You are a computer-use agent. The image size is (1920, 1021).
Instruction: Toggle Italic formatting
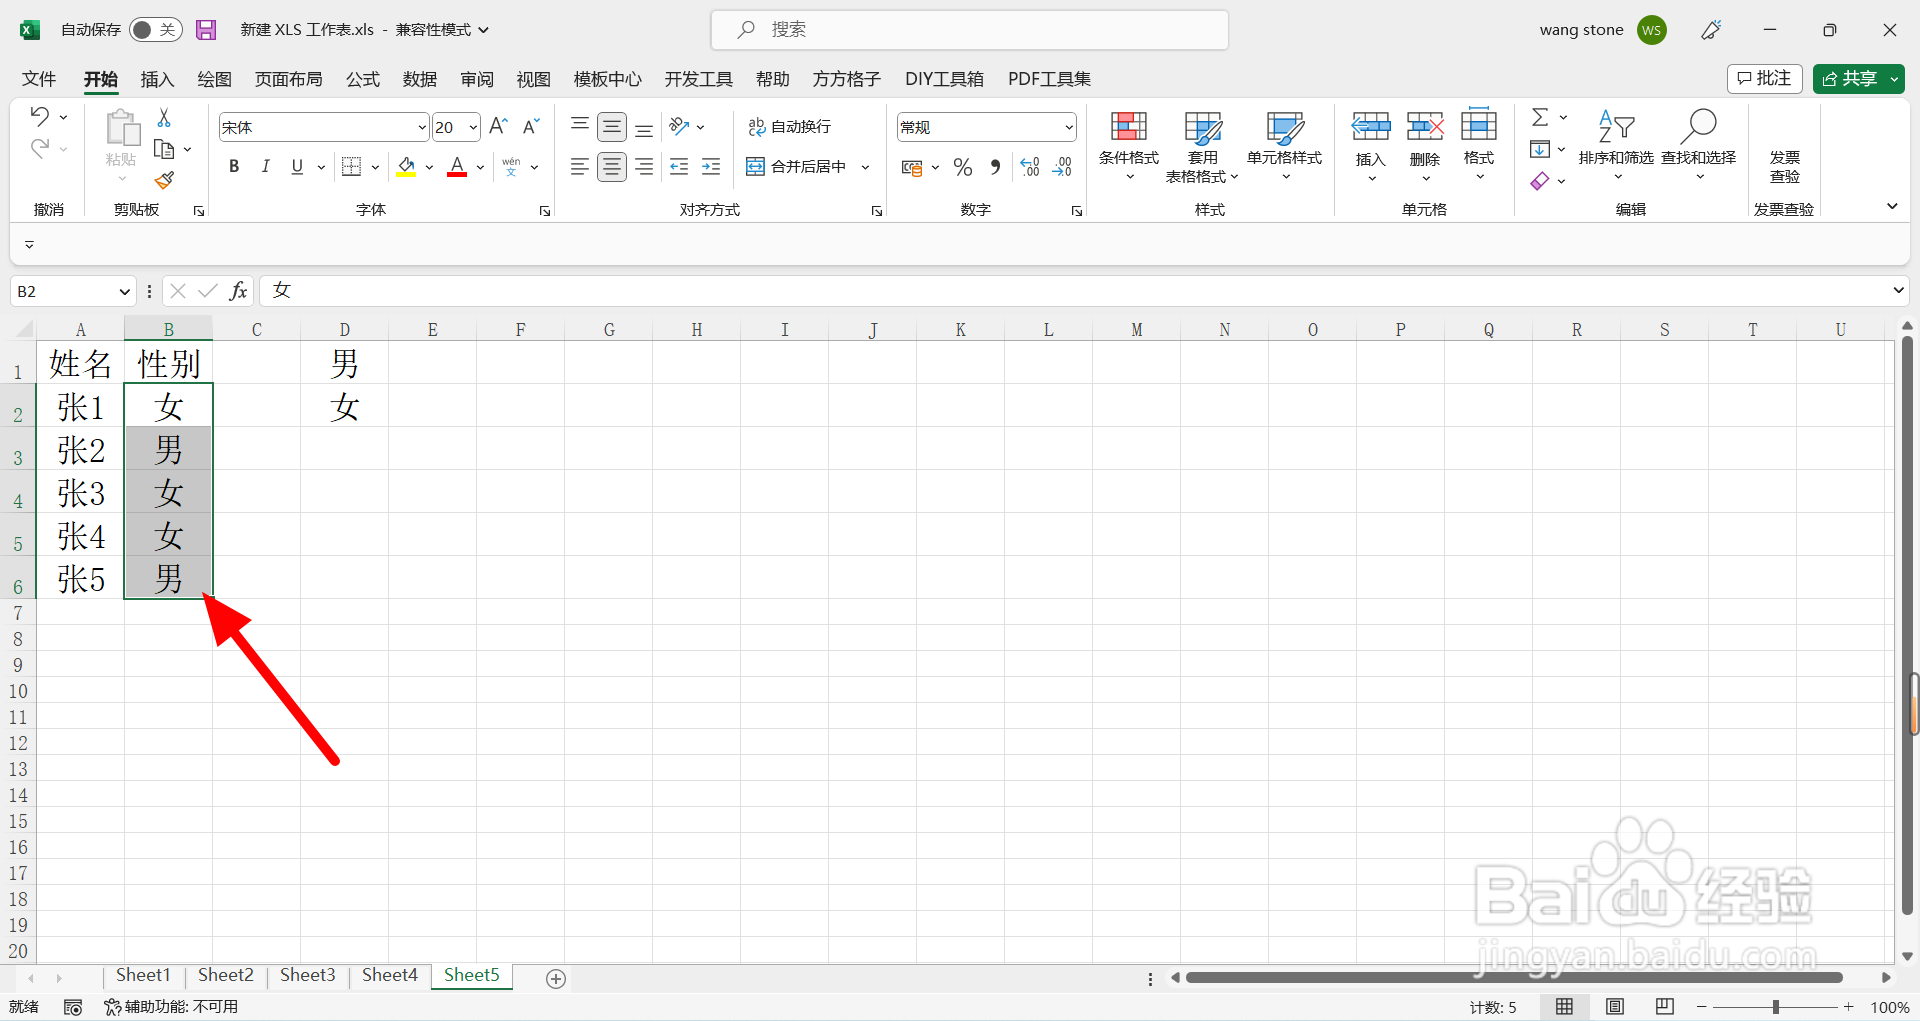266,167
